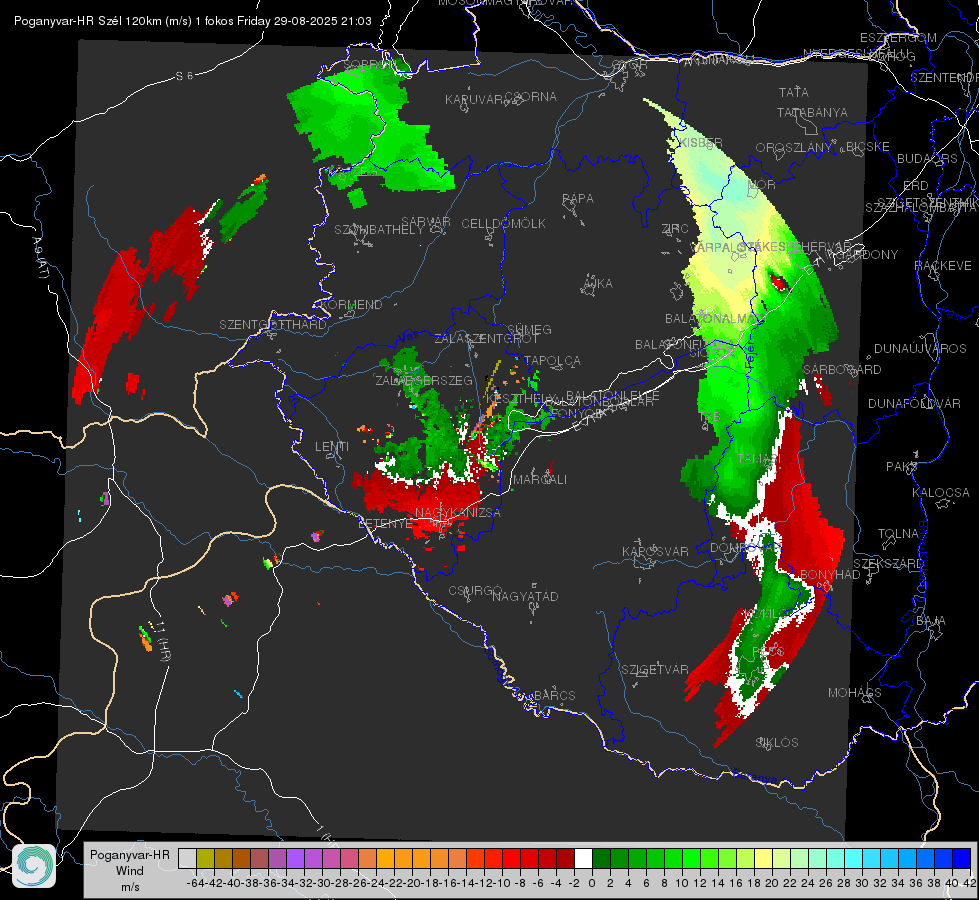Pick the bright violet swatch between -34 and -32
Viewport: 979px width, 900px height.
(295, 858)
